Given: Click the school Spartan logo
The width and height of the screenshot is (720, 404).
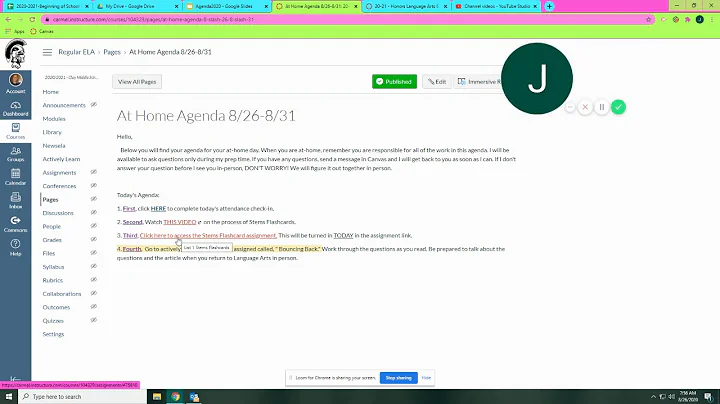Looking at the screenshot, I should pyautogui.click(x=16, y=54).
